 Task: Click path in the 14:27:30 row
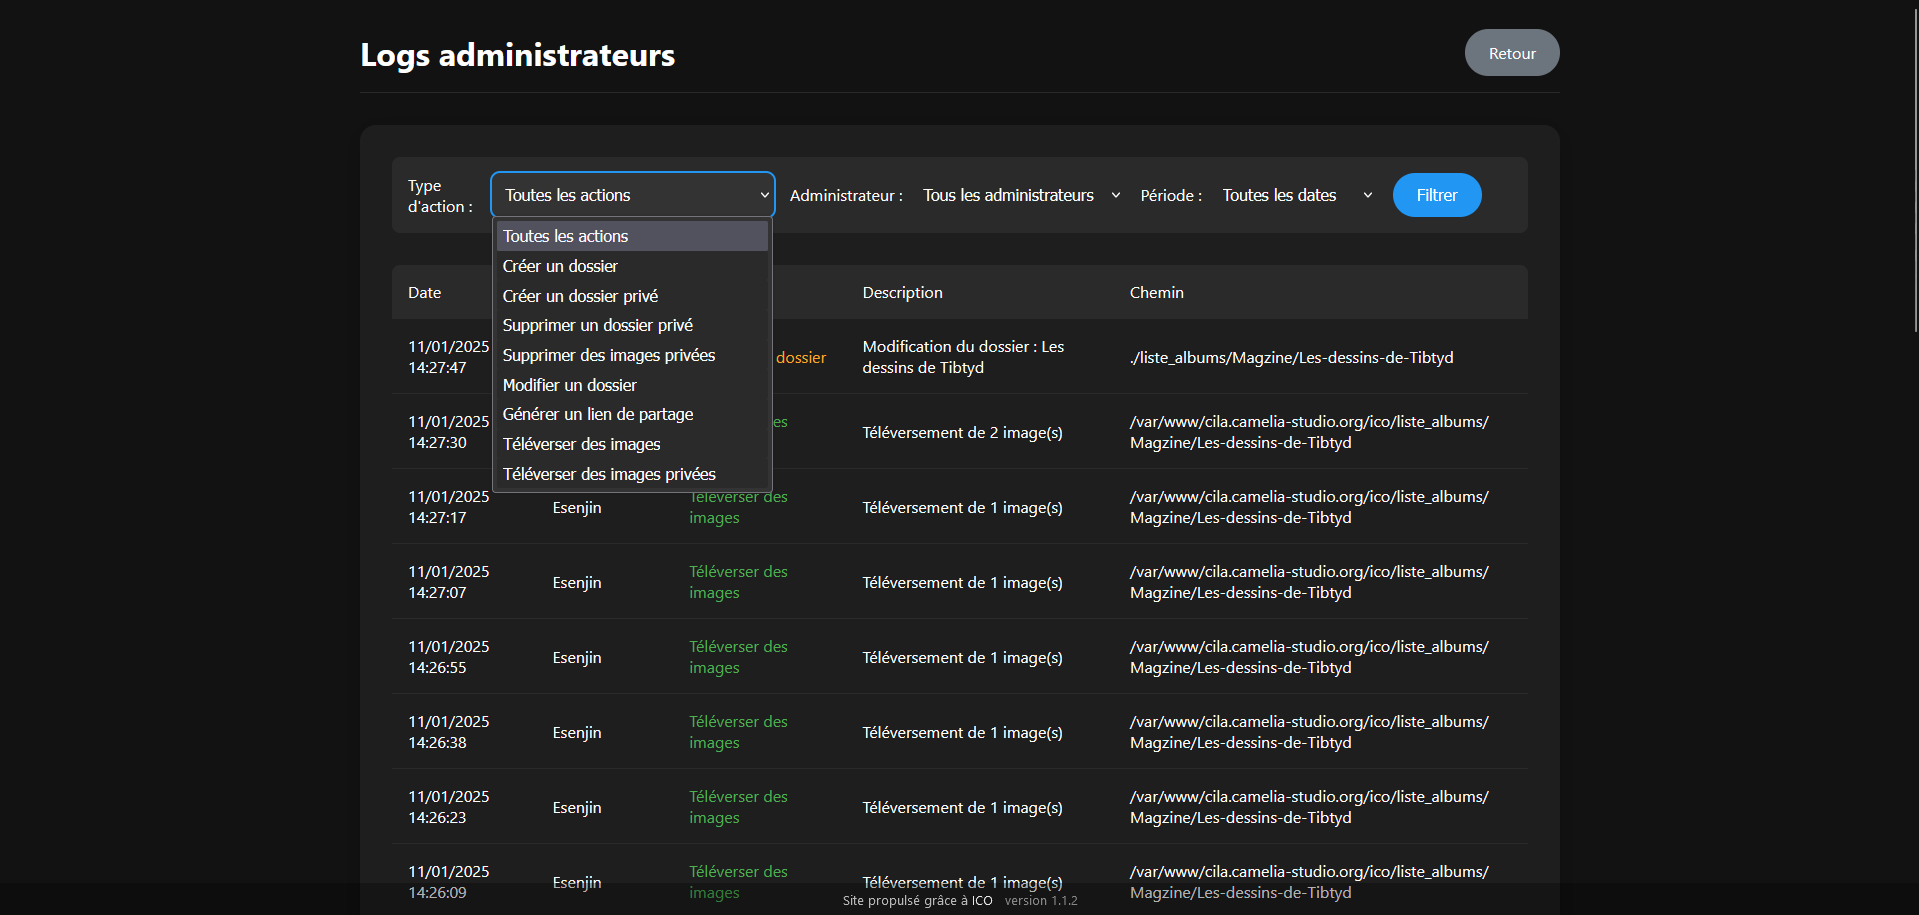(1309, 432)
